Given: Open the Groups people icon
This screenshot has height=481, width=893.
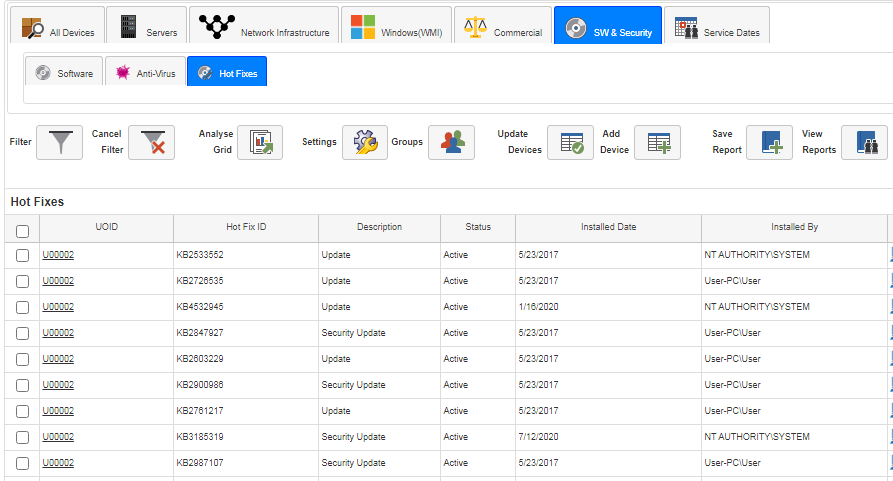Looking at the screenshot, I should pos(452,142).
